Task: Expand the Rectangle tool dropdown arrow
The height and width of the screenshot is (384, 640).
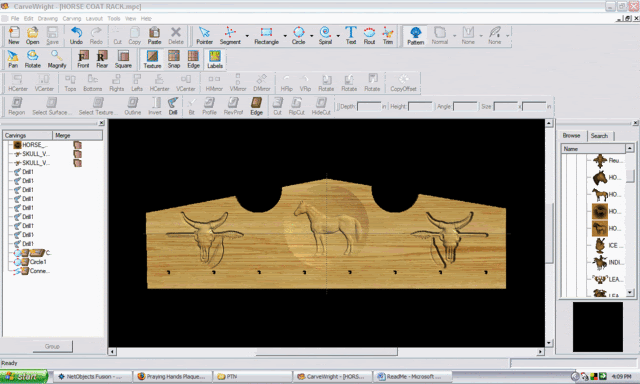Action: point(285,36)
